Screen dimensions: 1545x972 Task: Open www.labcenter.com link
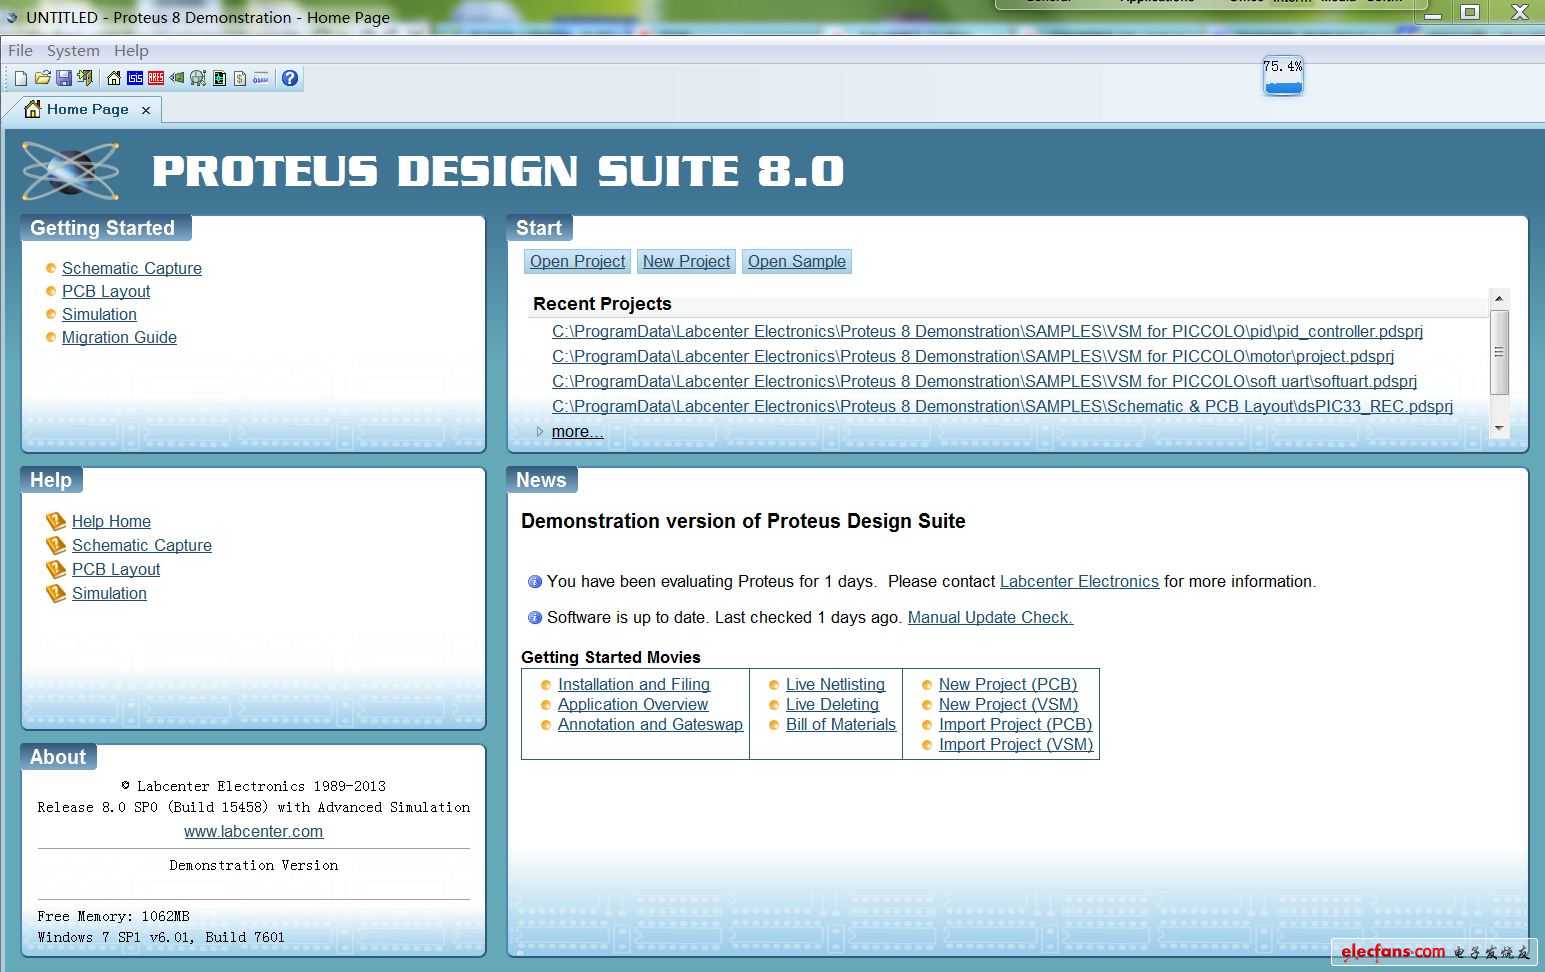pos(253,831)
